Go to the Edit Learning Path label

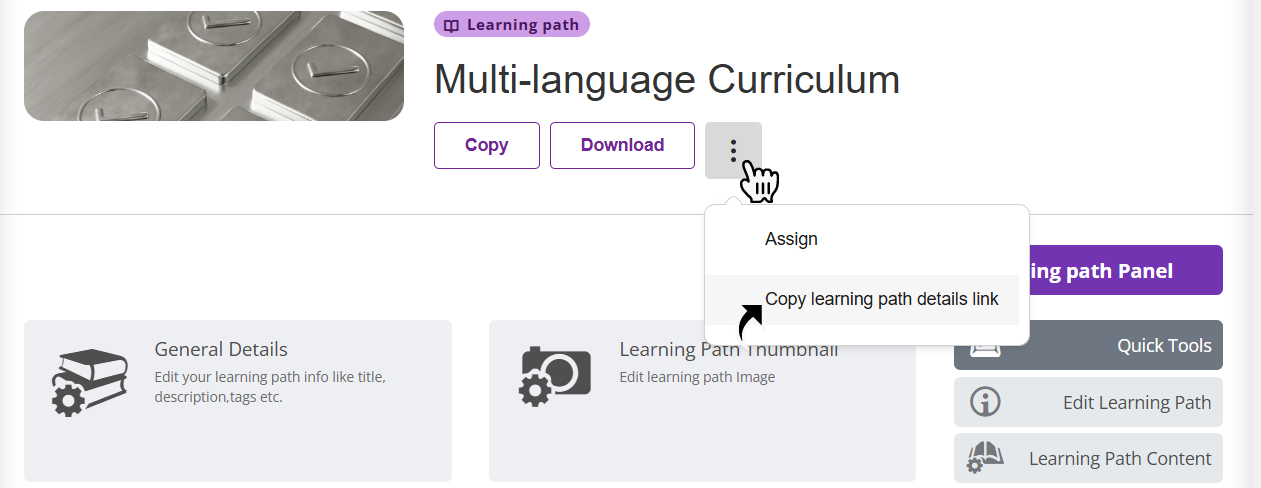coord(1137,403)
